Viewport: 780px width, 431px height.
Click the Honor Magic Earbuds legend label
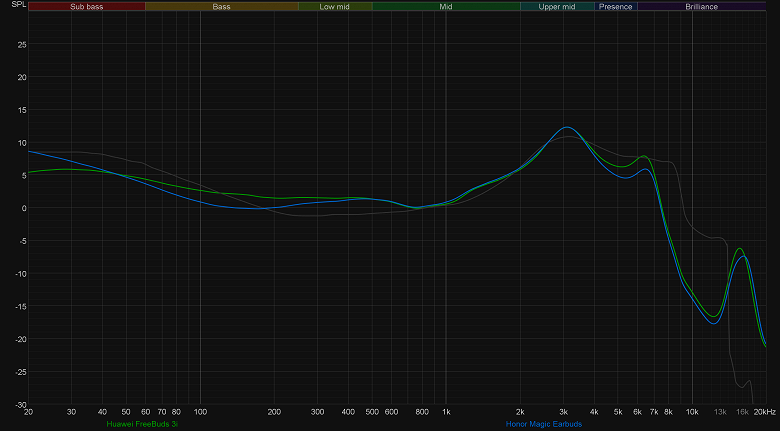point(544,424)
